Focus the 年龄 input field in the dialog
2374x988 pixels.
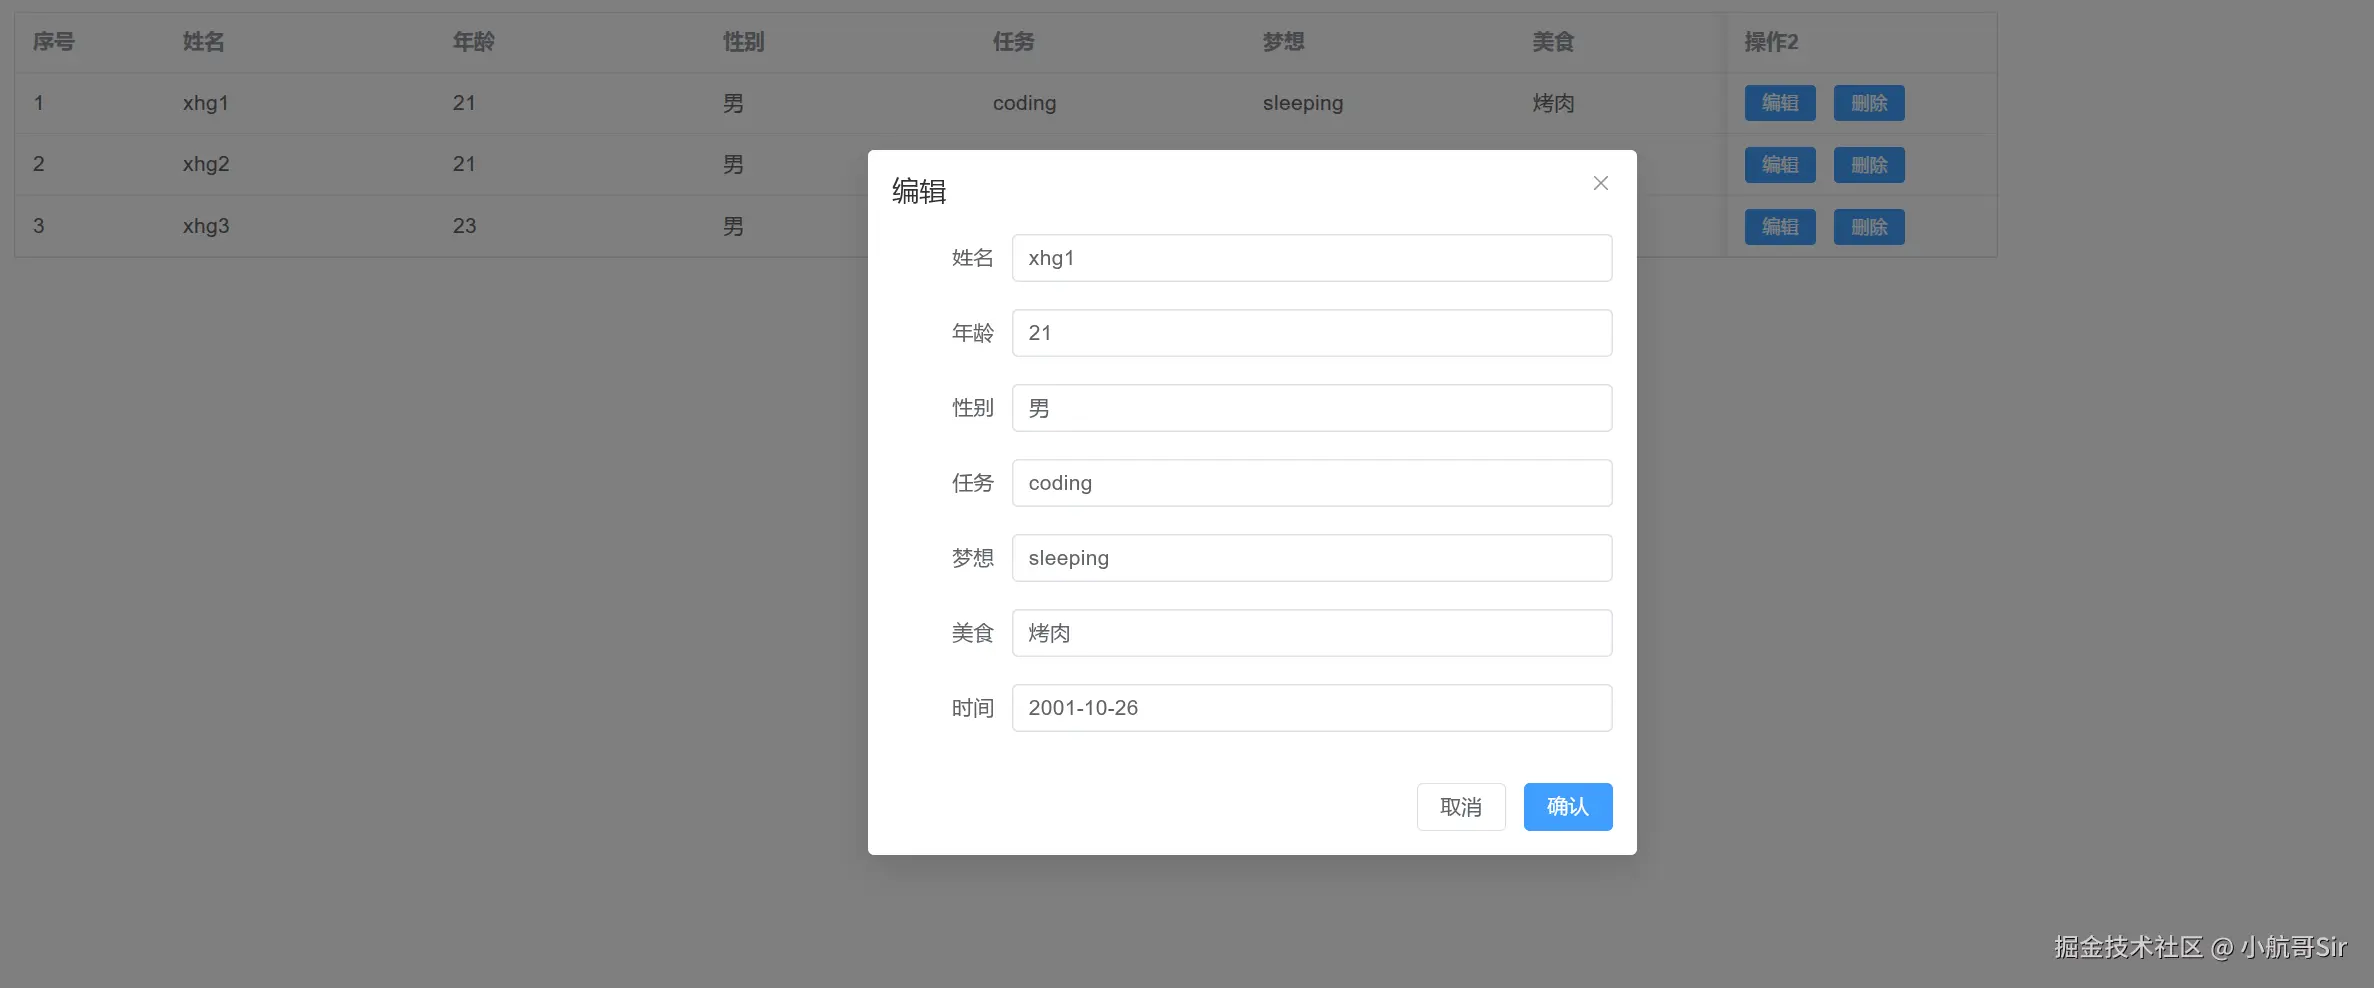click(1312, 333)
